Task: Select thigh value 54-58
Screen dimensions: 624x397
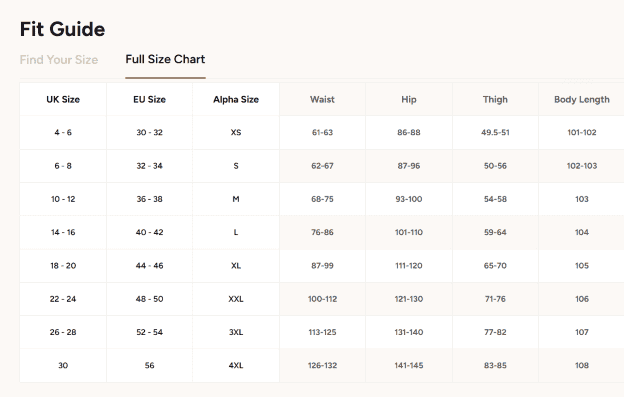Action: click(x=495, y=199)
